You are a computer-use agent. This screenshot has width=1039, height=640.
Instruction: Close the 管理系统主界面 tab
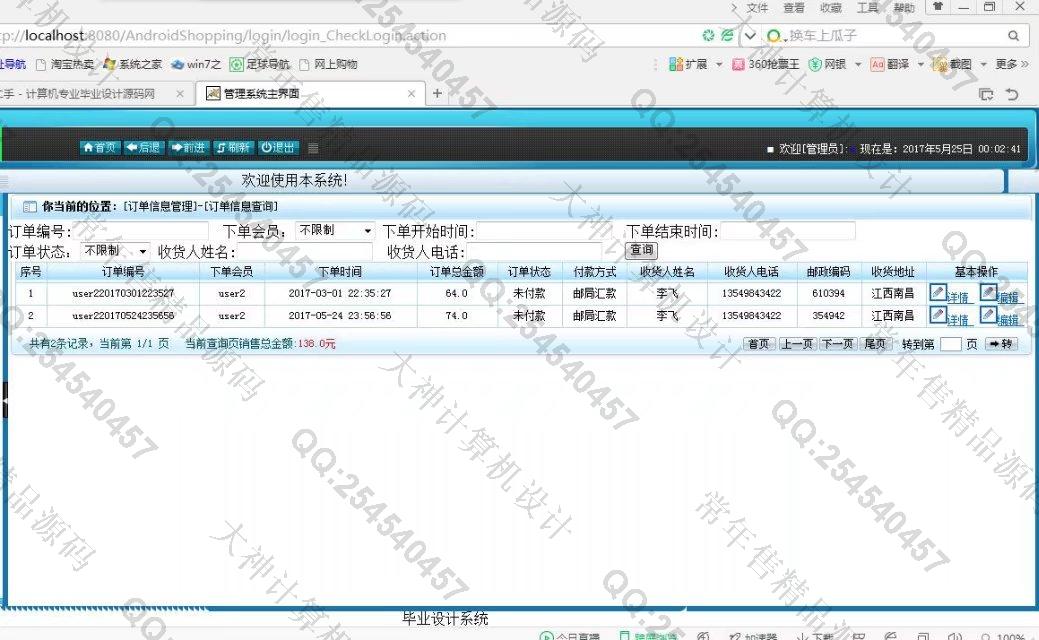click(x=411, y=94)
